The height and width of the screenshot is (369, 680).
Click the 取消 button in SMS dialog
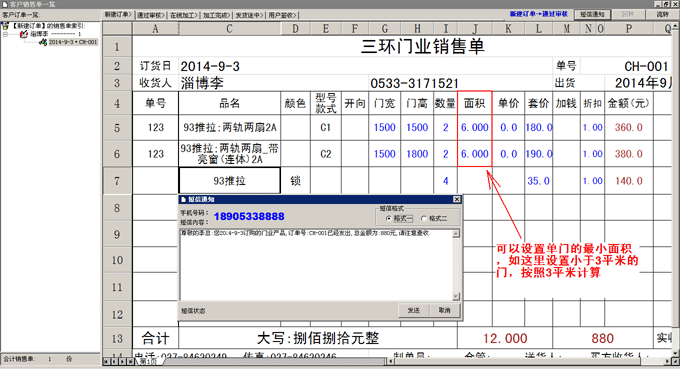point(445,310)
